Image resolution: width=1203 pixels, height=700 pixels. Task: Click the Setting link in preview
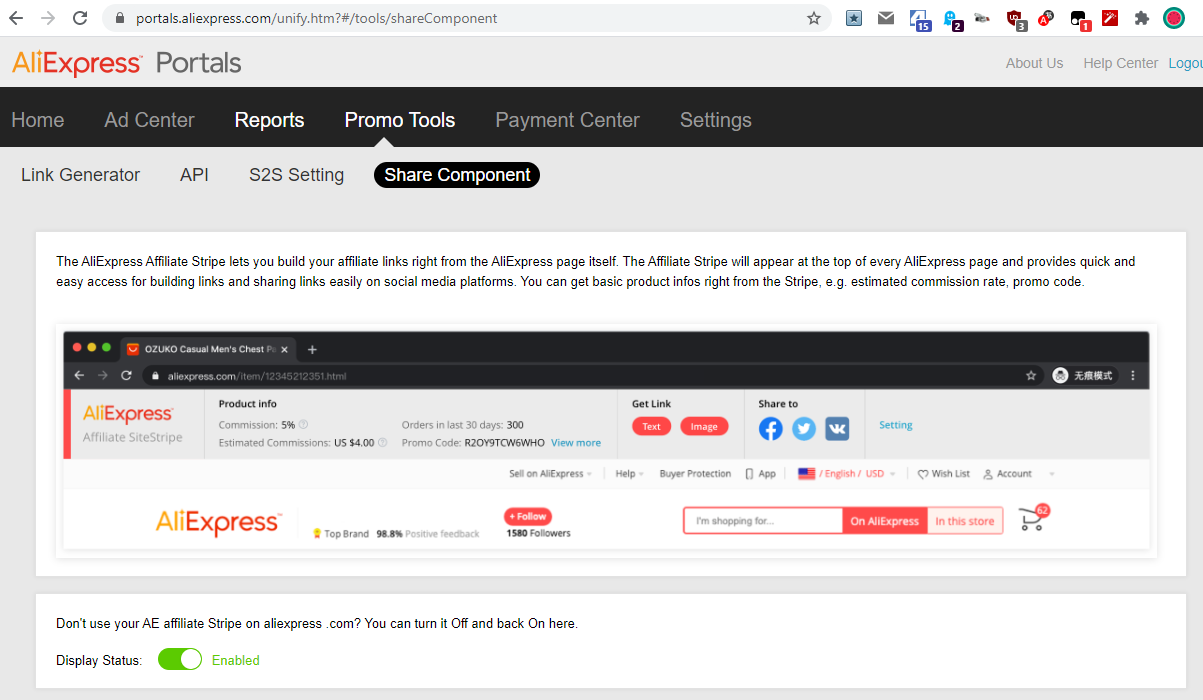pos(896,425)
